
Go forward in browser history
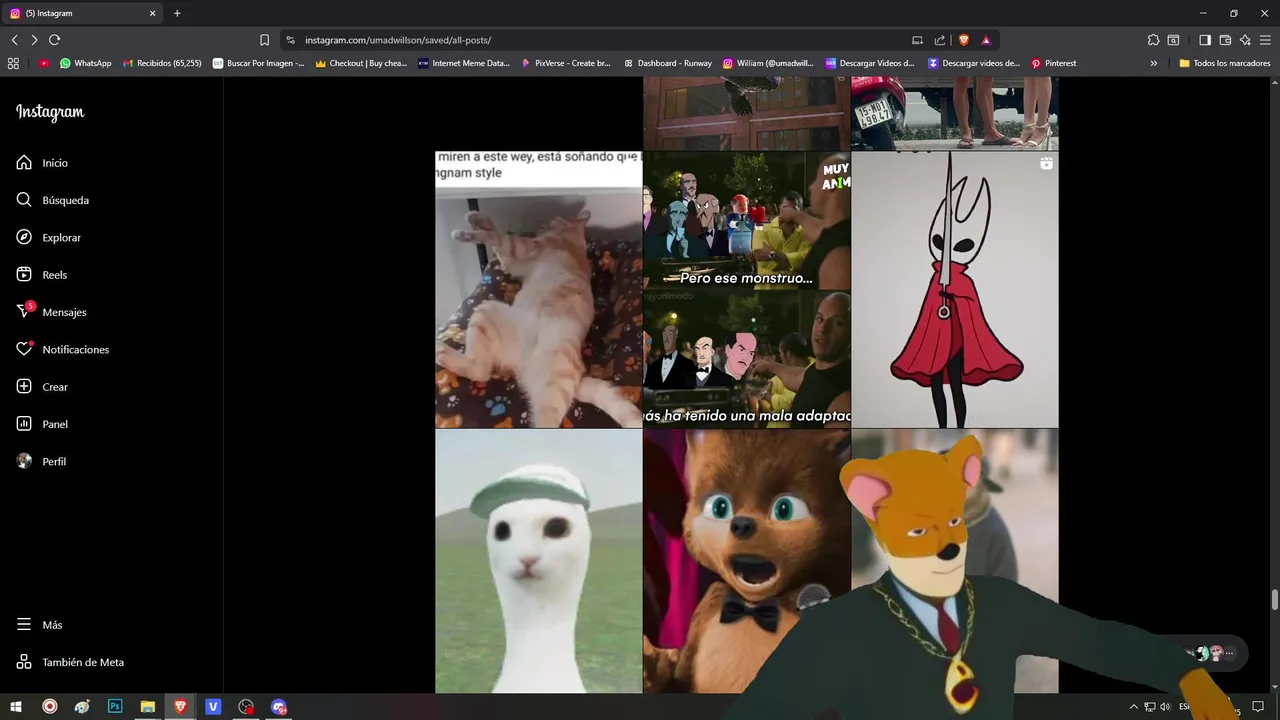click(x=34, y=40)
